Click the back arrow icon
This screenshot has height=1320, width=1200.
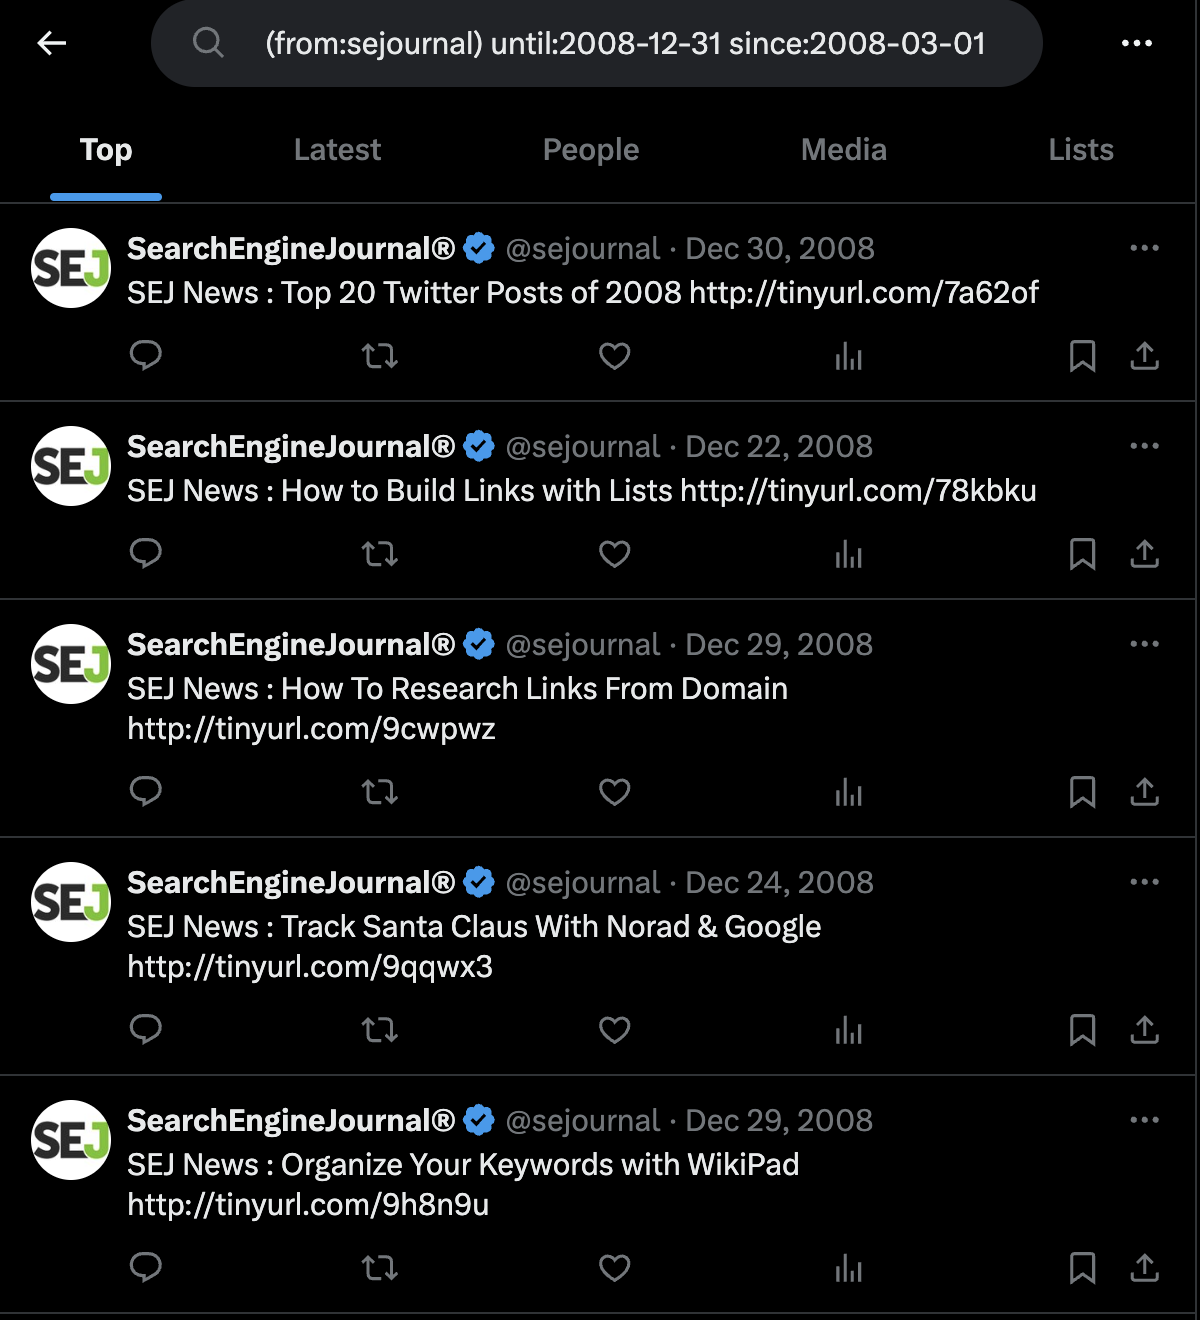click(51, 43)
